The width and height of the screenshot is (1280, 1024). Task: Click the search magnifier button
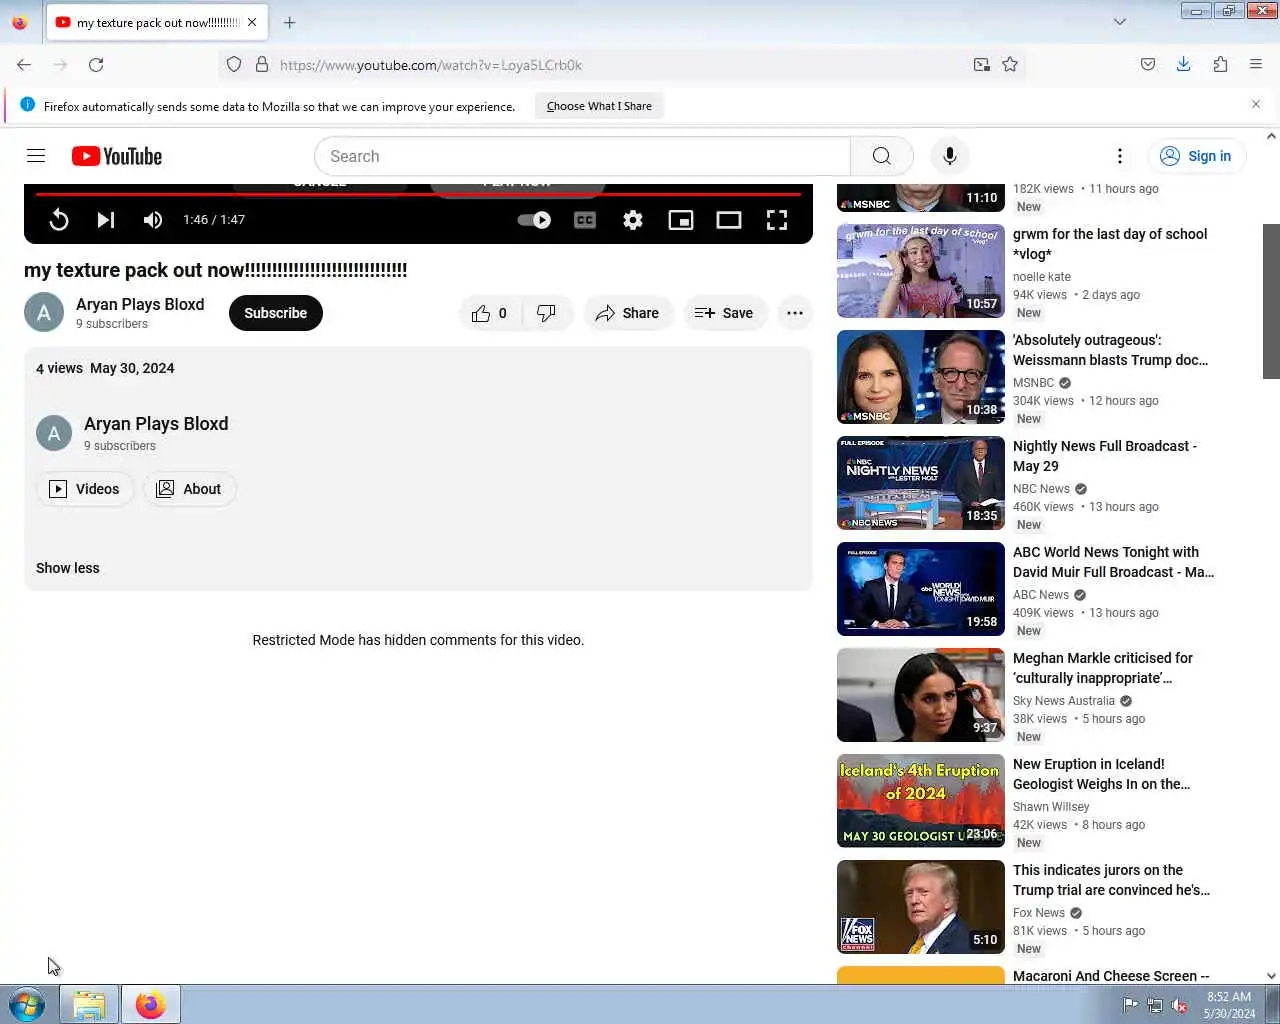coord(881,156)
